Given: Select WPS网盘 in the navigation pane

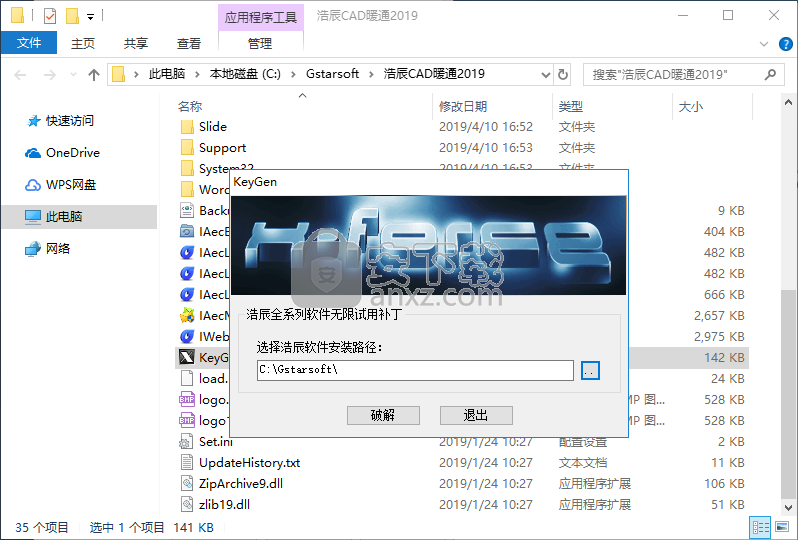Looking at the screenshot, I should point(71,185).
